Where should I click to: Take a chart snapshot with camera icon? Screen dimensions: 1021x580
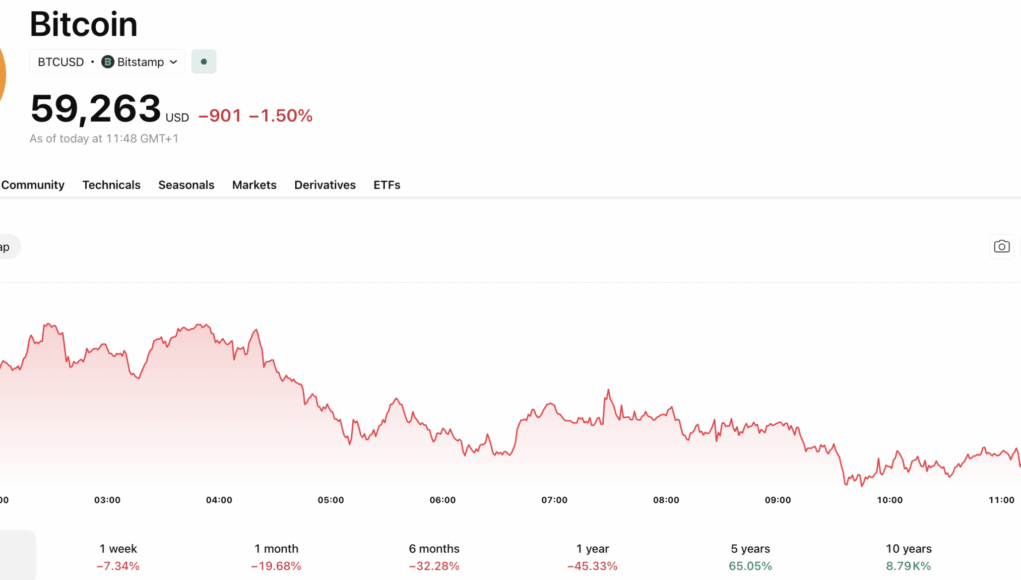(1001, 247)
